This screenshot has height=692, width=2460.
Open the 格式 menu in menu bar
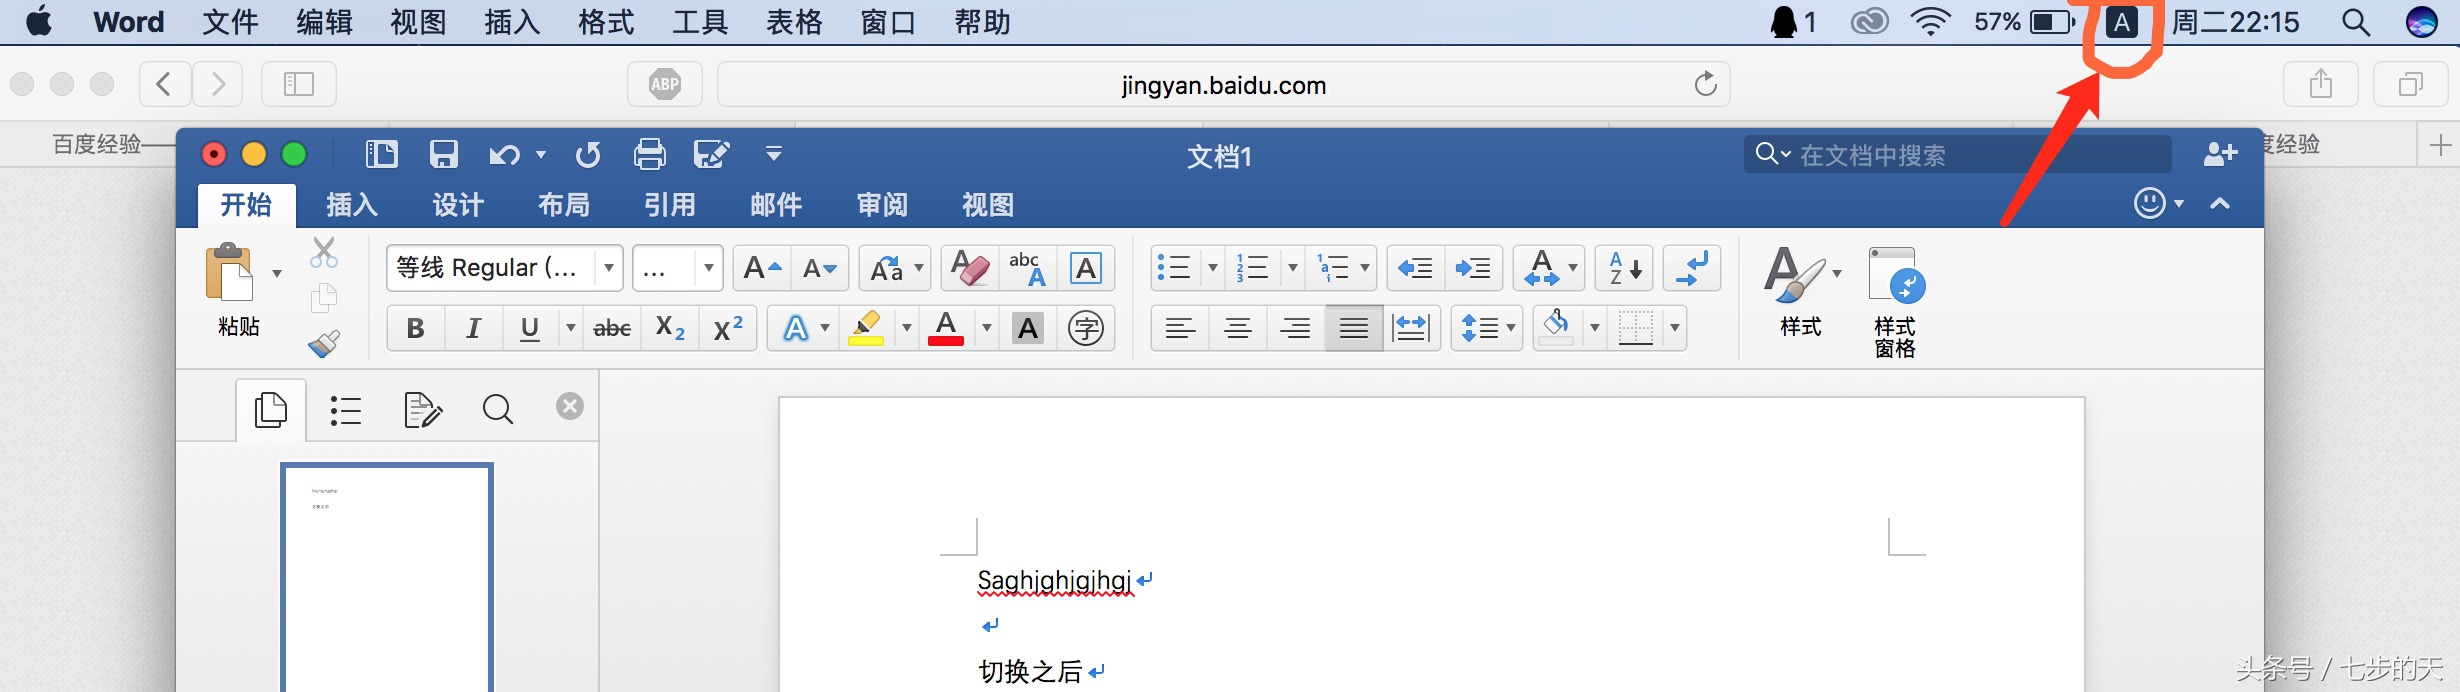click(606, 22)
